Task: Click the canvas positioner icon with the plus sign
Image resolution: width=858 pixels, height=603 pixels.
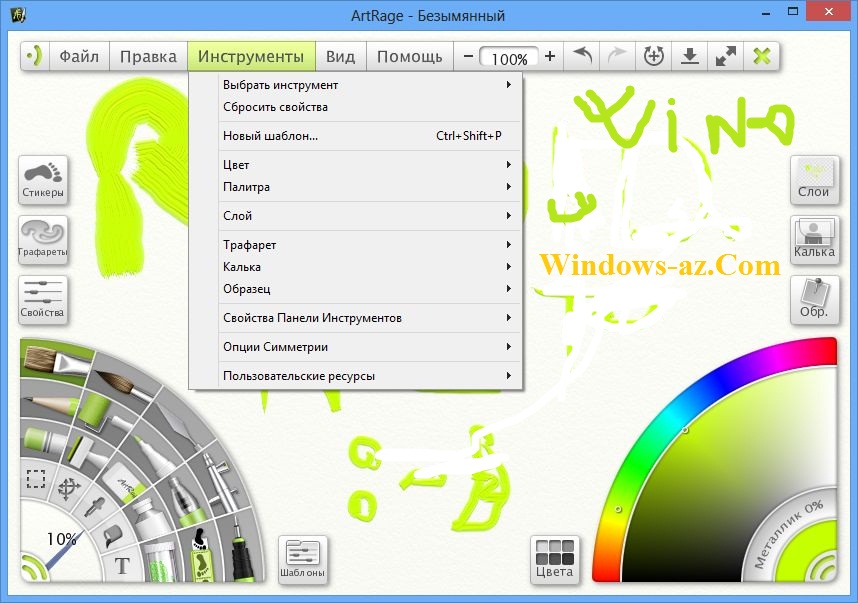Action: [653, 56]
